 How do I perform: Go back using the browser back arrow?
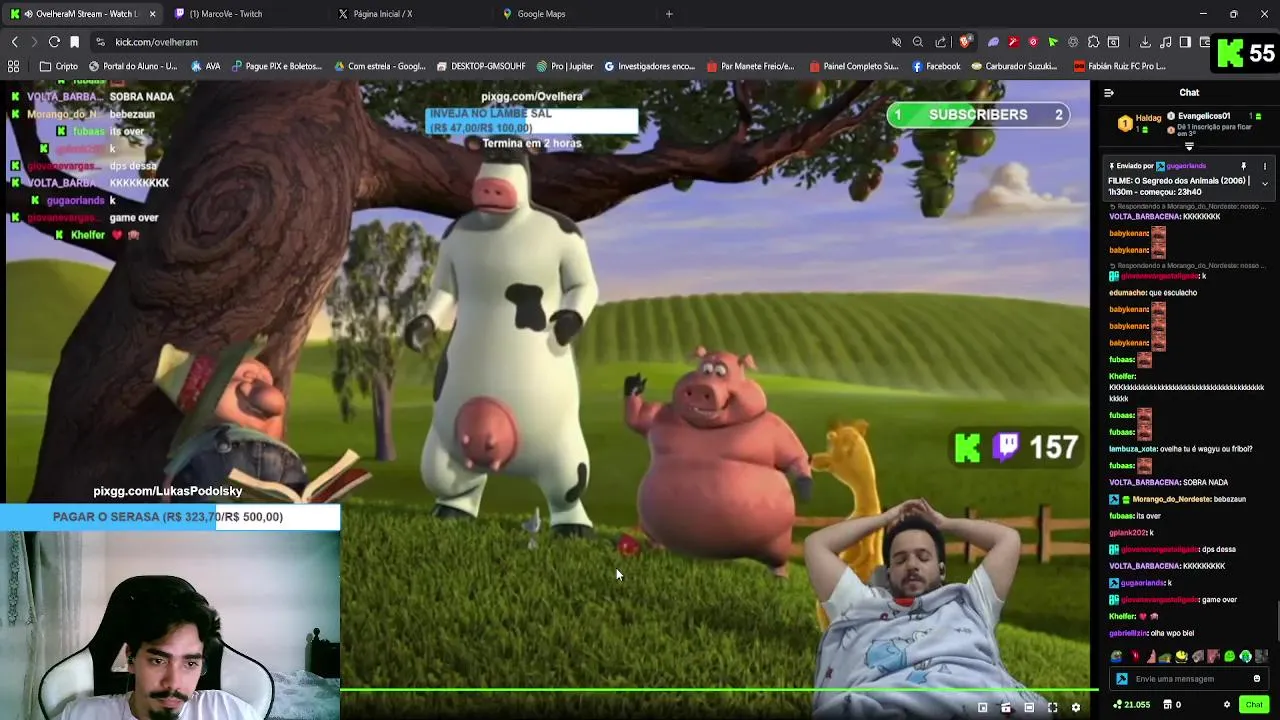14,42
